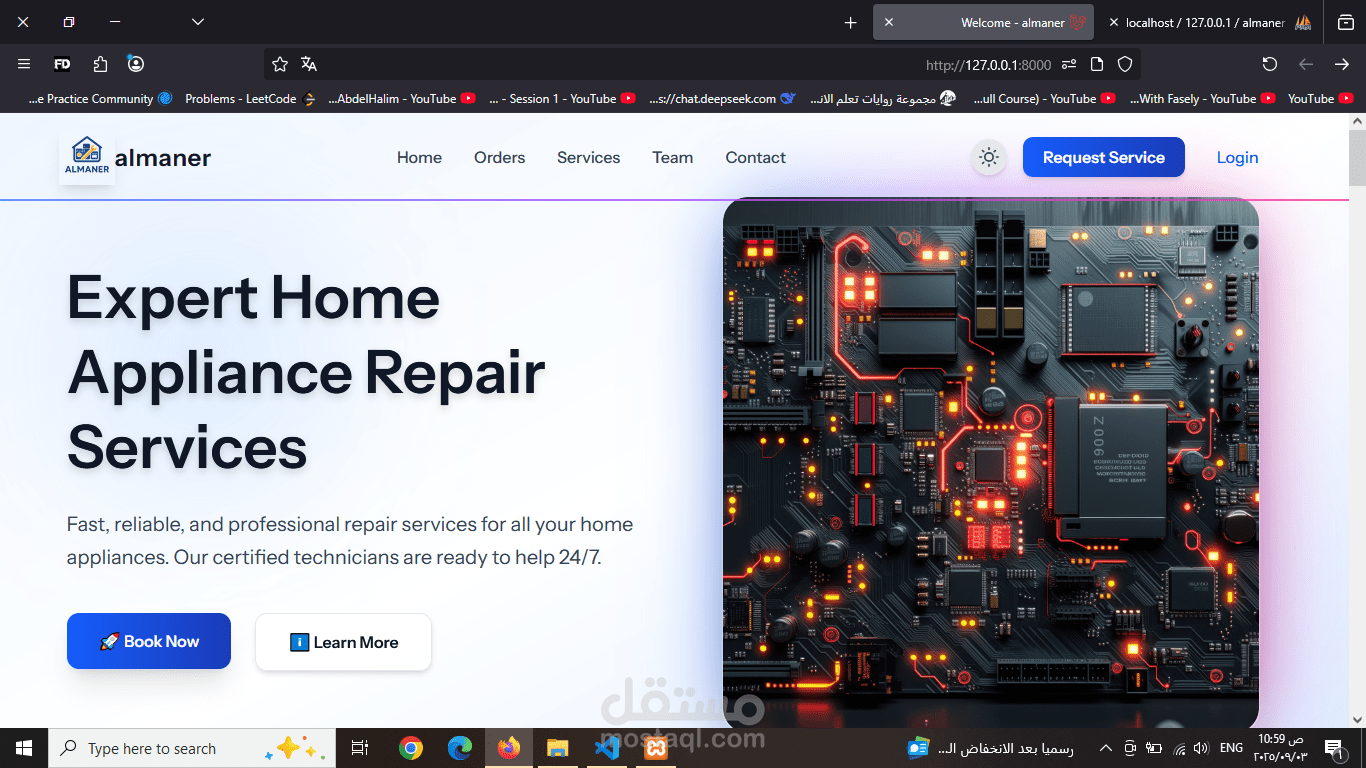1366x768 pixels.
Task: Open the Practice Community bookmark
Action: [100, 99]
